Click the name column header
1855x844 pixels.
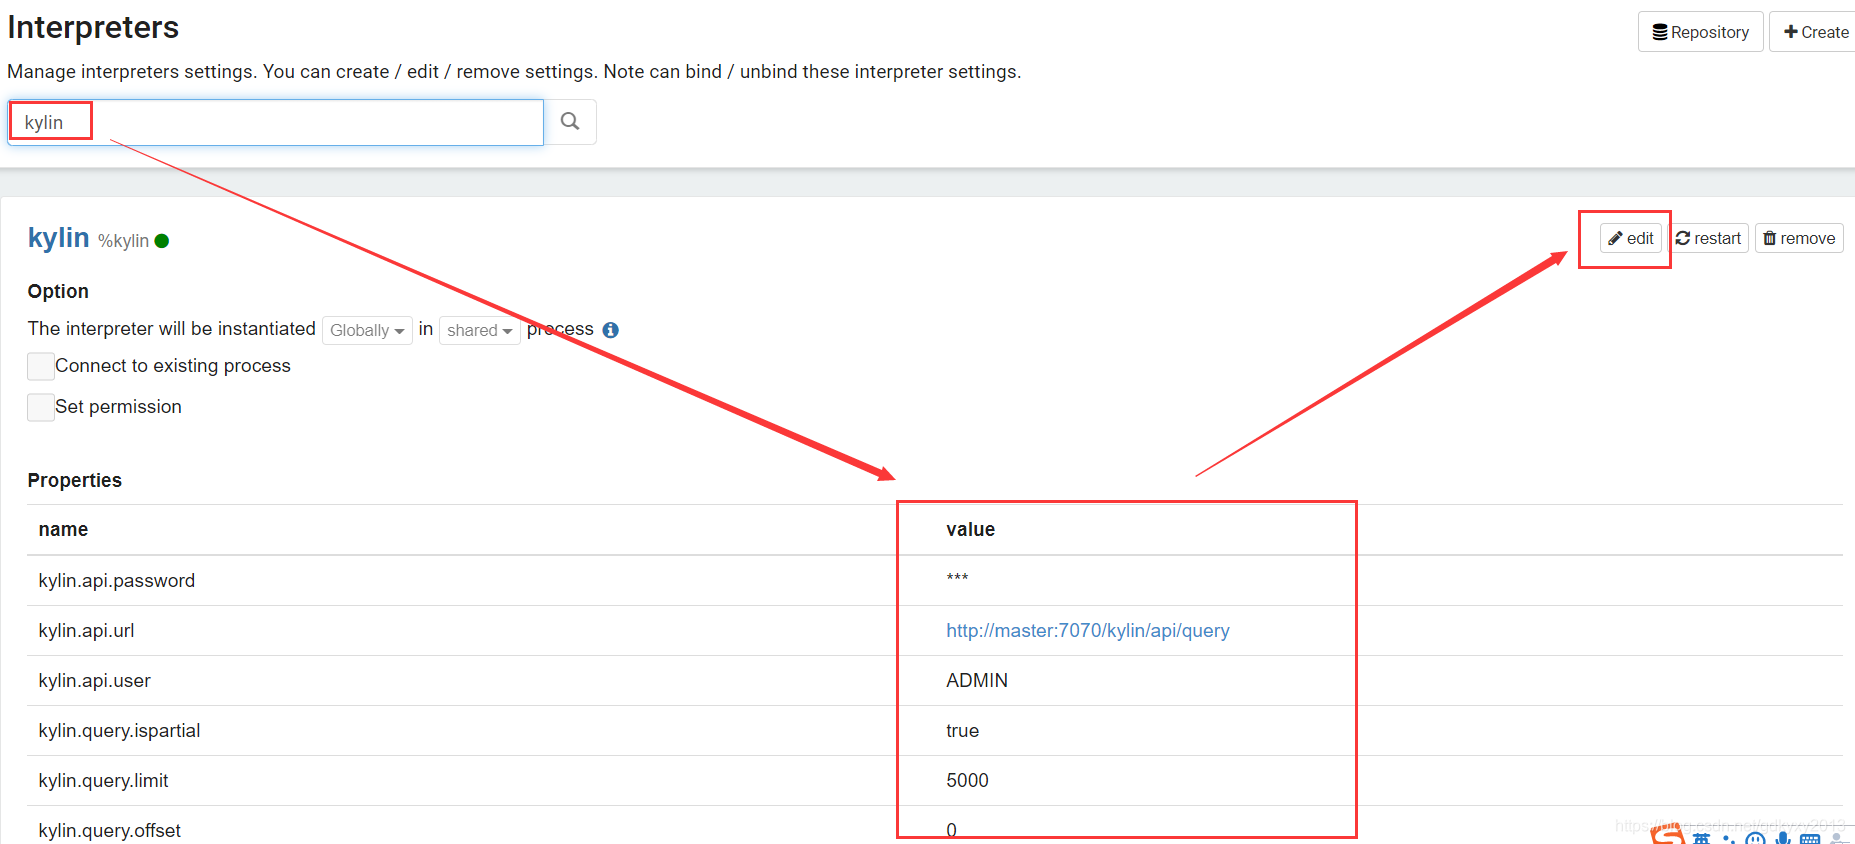click(63, 530)
